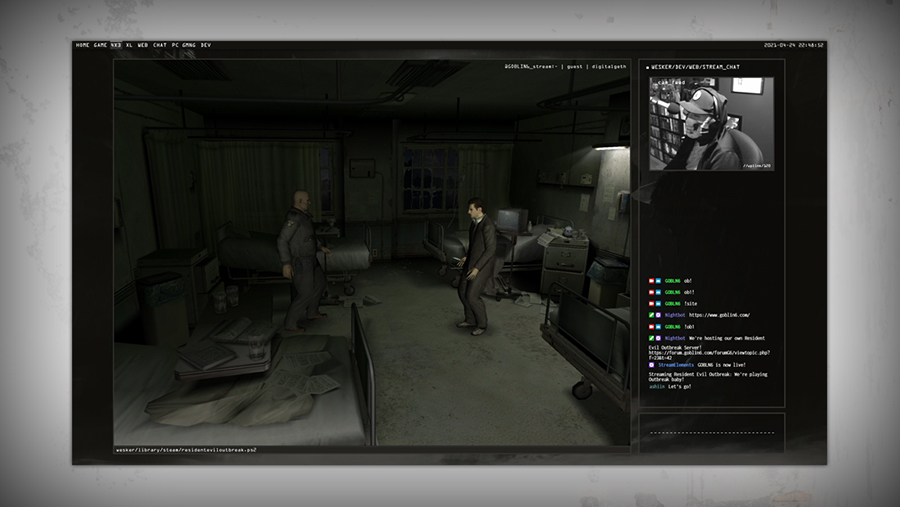Click the purple badge beside StreamElements
Image resolution: width=900 pixels, height=507 pixels.
651,365
